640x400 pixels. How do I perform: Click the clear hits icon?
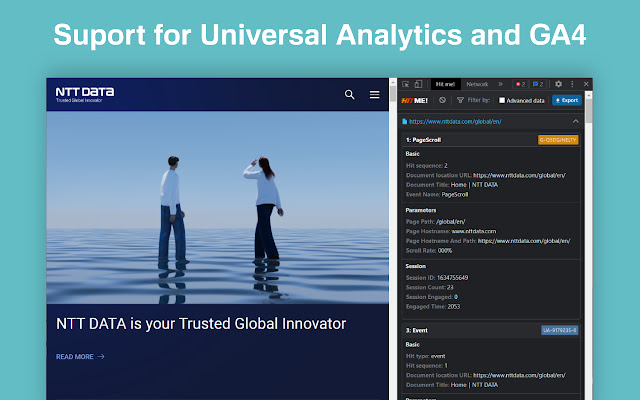click(442, 100)
